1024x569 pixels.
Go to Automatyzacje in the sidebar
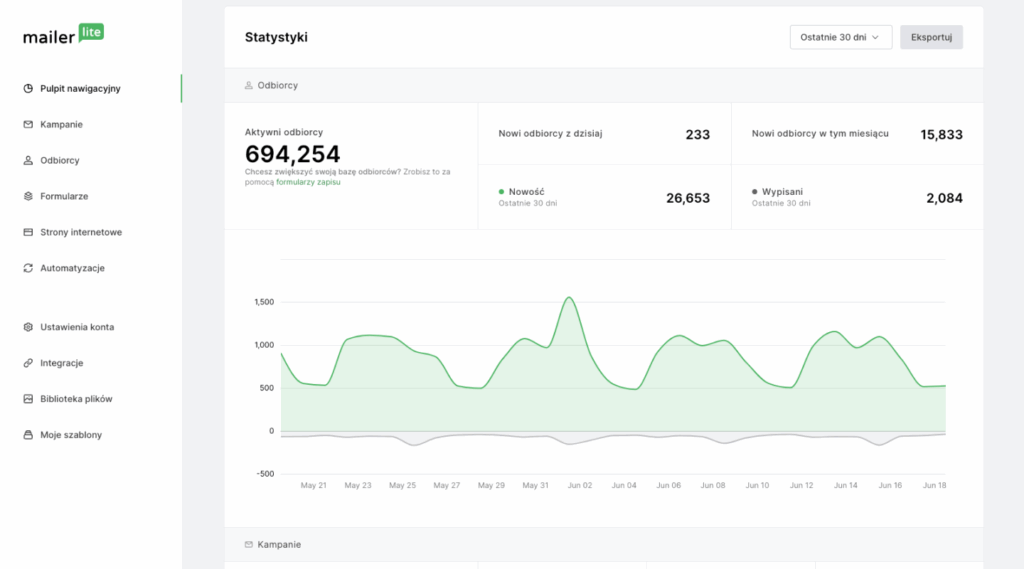click(72, 268)
